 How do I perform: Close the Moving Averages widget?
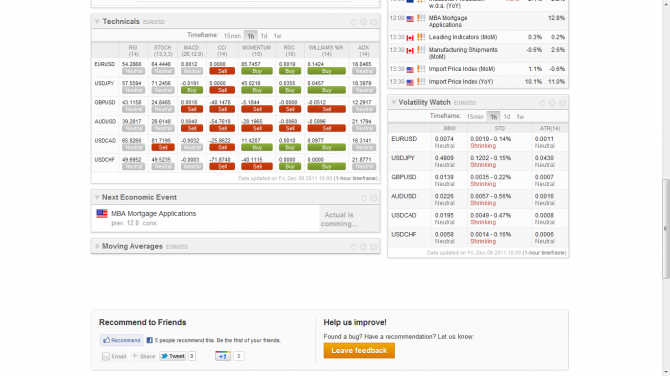point(373,247)
